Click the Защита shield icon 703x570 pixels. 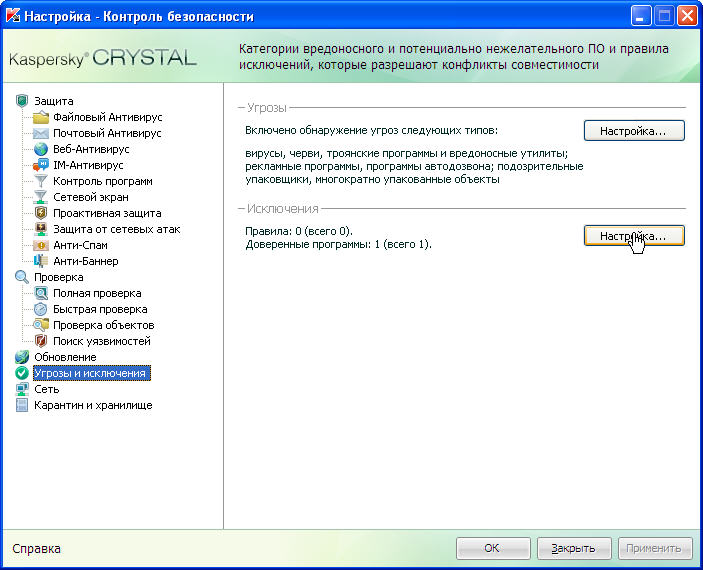[x=22, y=101]
